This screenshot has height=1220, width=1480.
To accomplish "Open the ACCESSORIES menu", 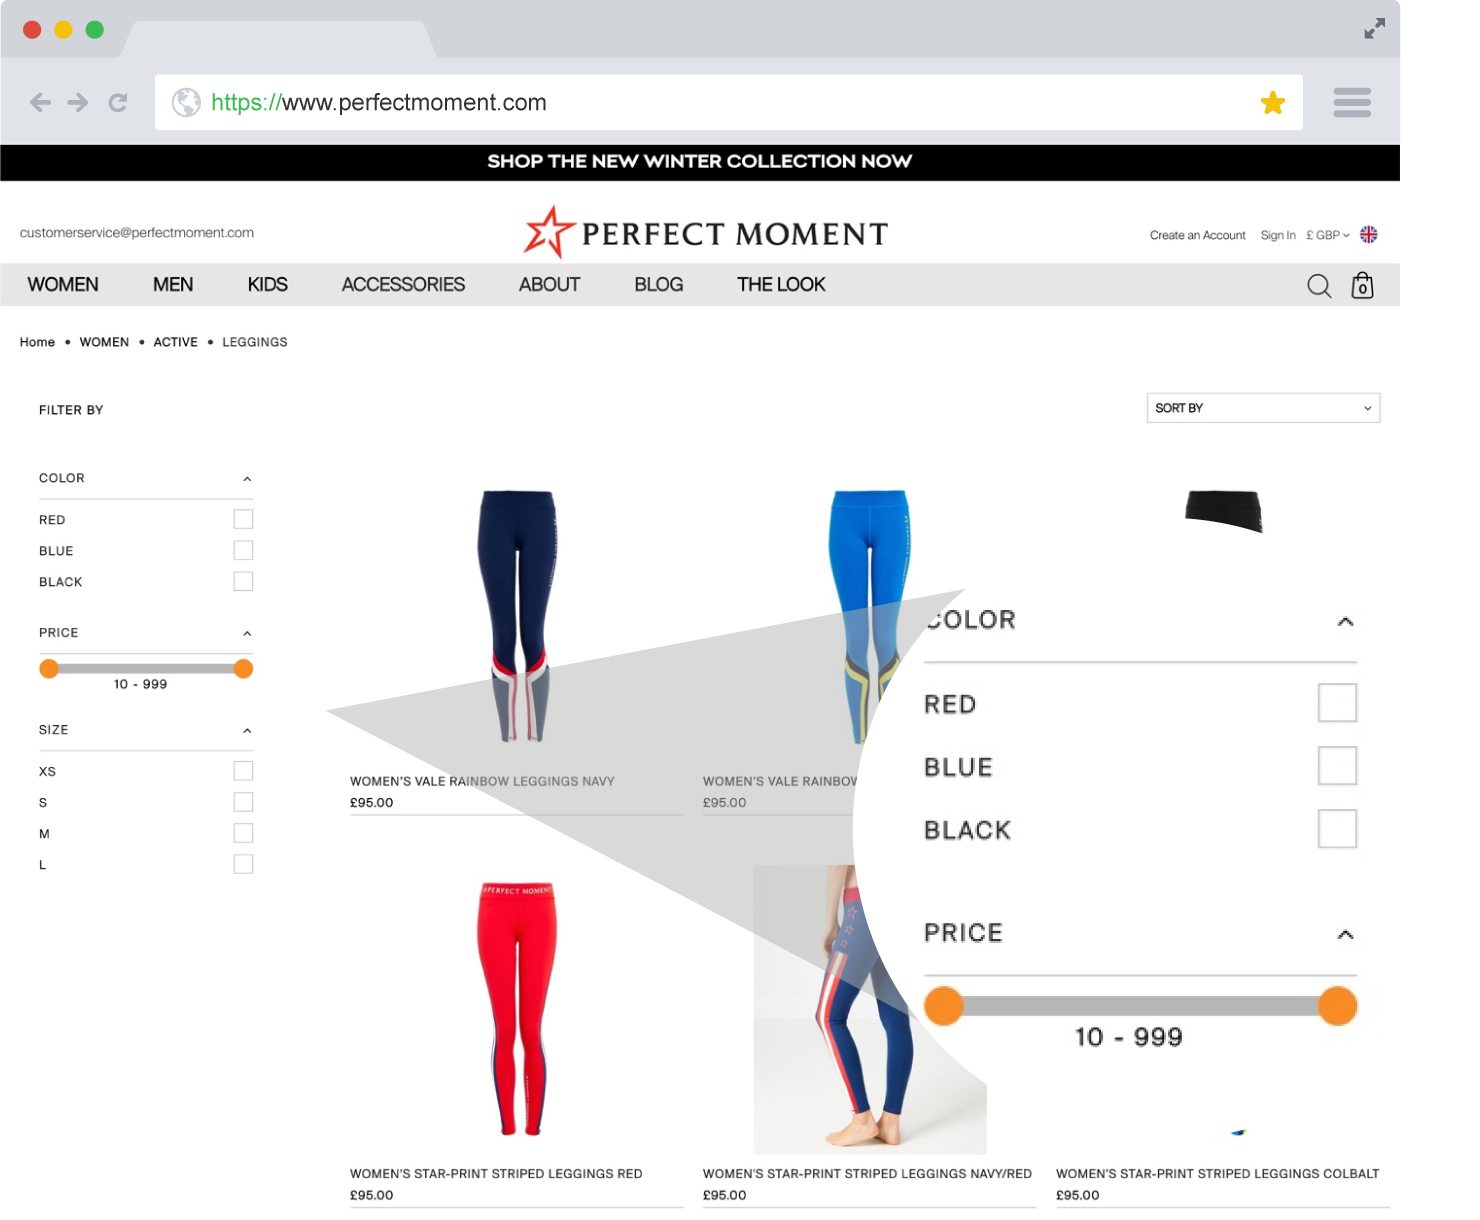I will (x=403, y=285).
